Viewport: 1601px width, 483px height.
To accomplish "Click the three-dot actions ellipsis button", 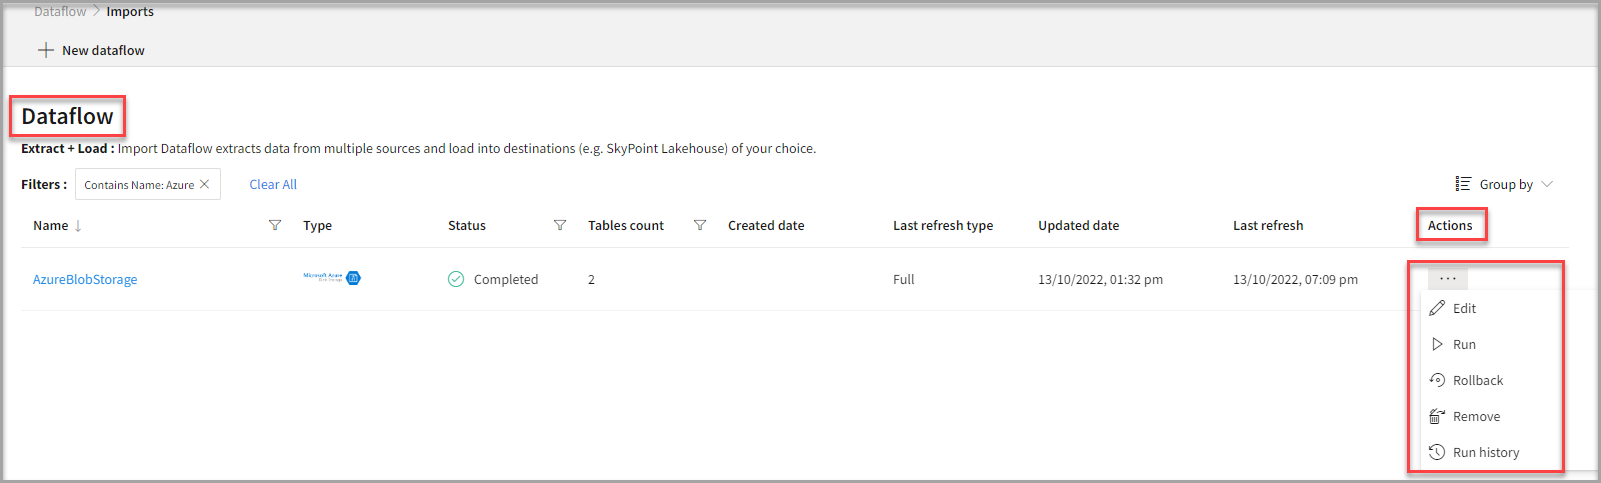I will 1447,278.
